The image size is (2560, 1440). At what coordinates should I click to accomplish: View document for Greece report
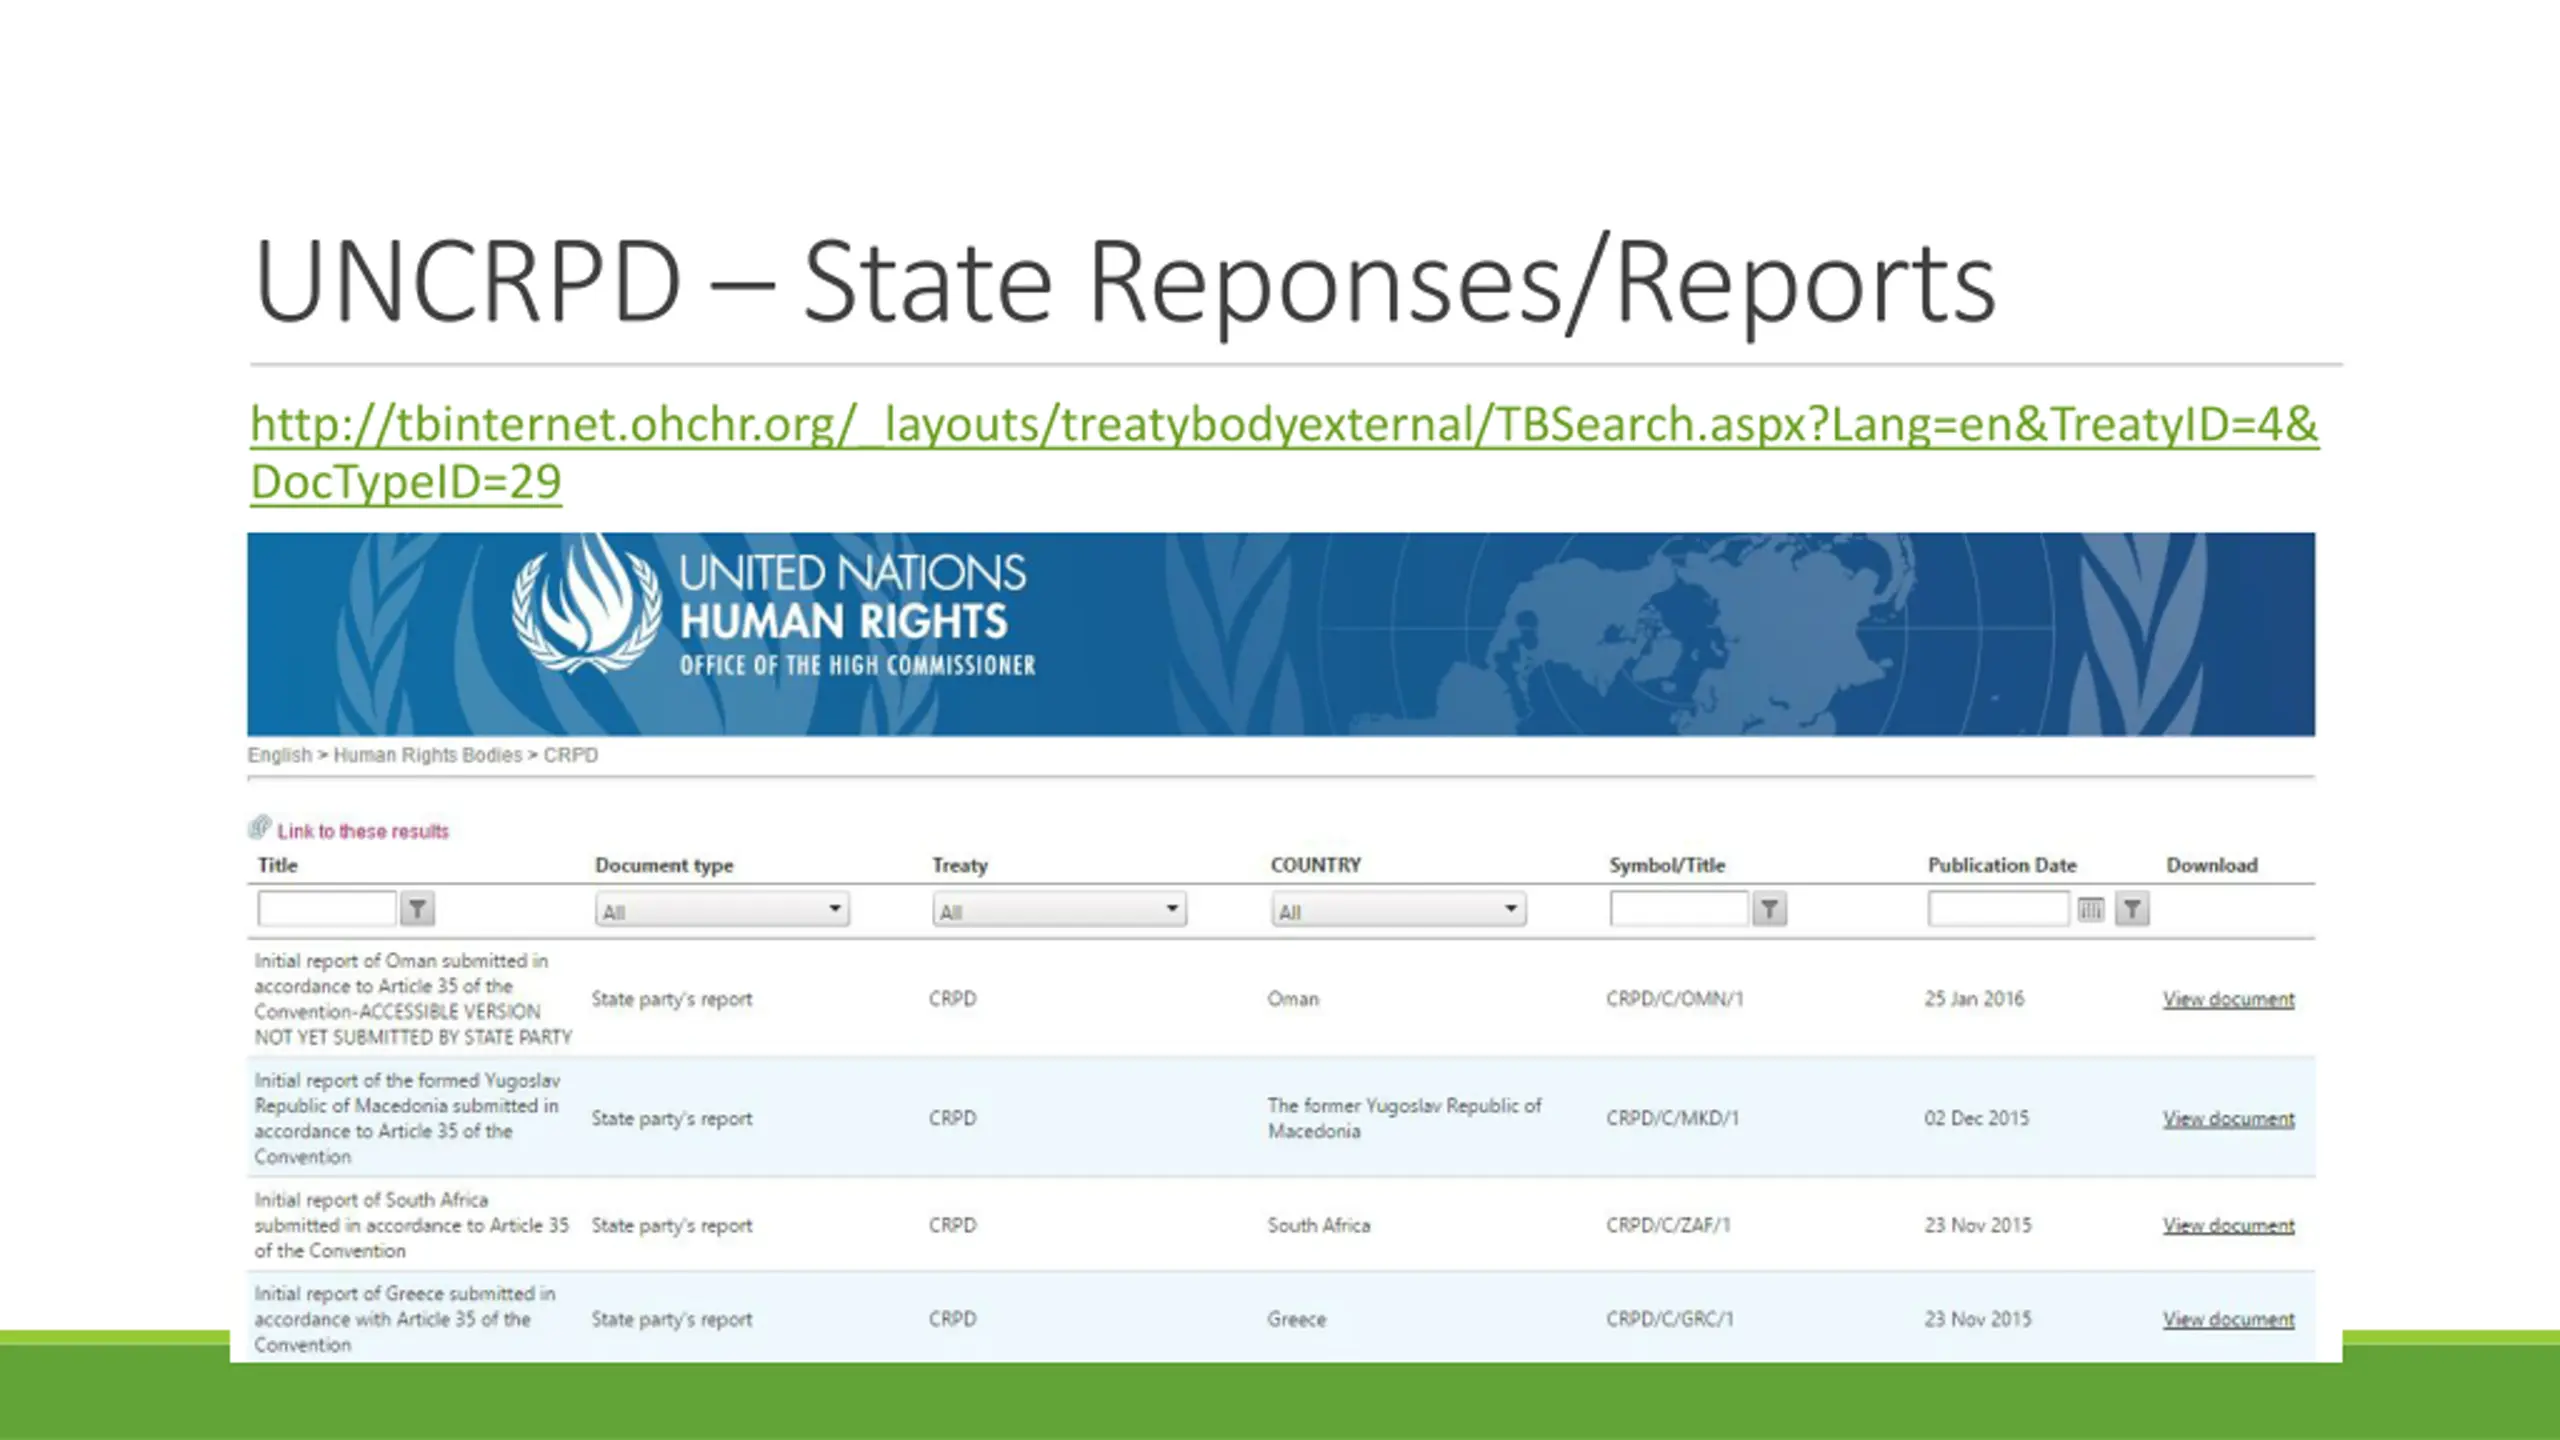(x=2229, y=1319)
